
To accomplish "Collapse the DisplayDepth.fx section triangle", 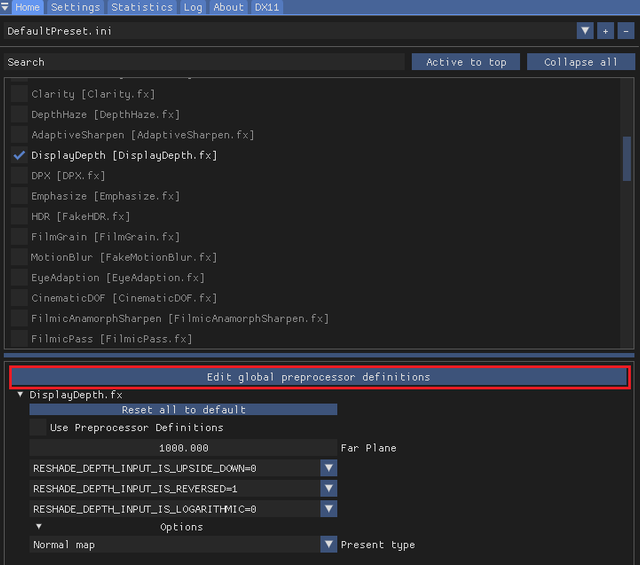I will [x=21, y=395].
